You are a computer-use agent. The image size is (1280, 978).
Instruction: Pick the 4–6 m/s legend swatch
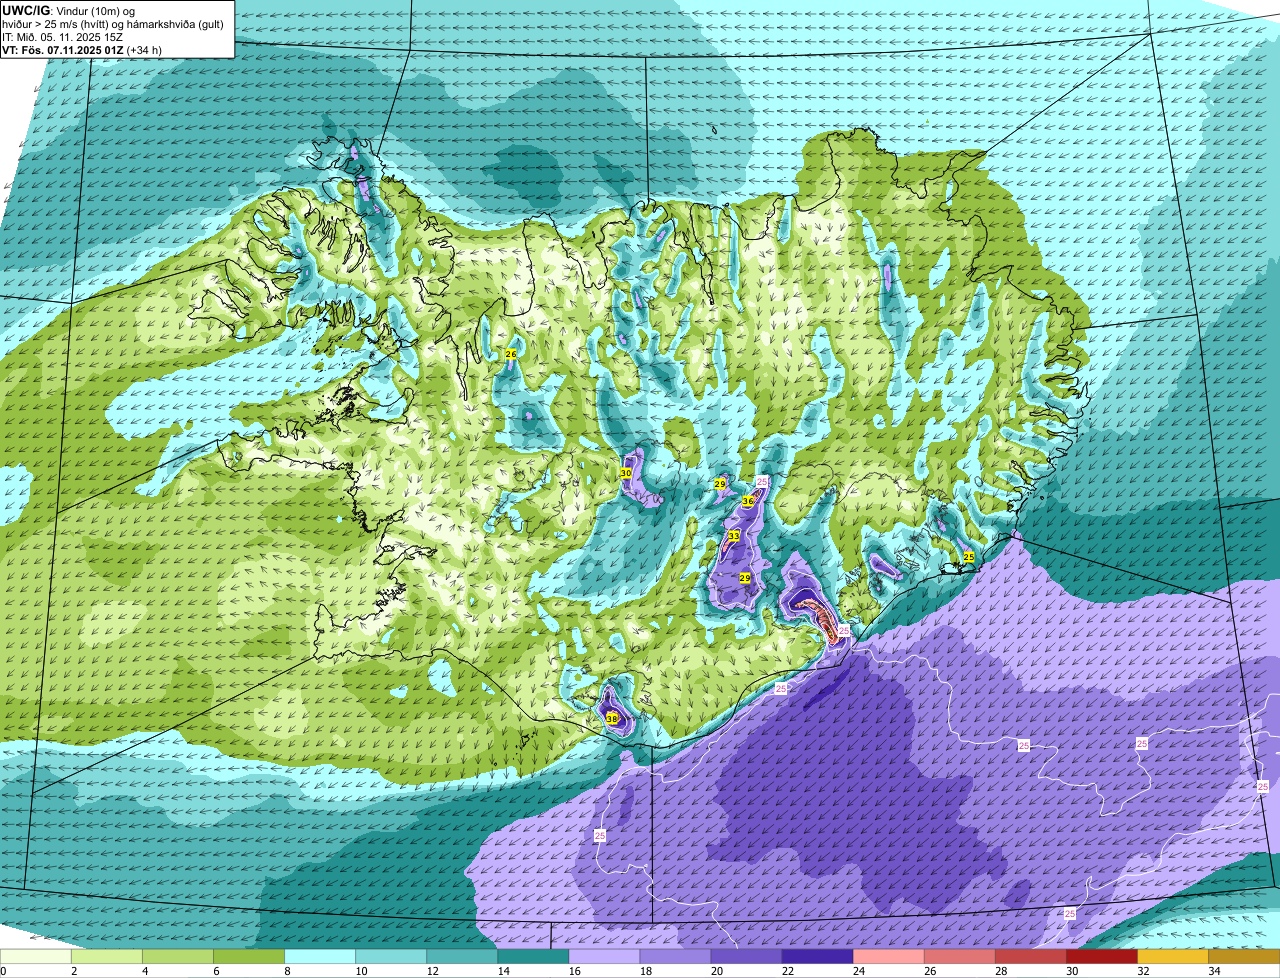178,957
